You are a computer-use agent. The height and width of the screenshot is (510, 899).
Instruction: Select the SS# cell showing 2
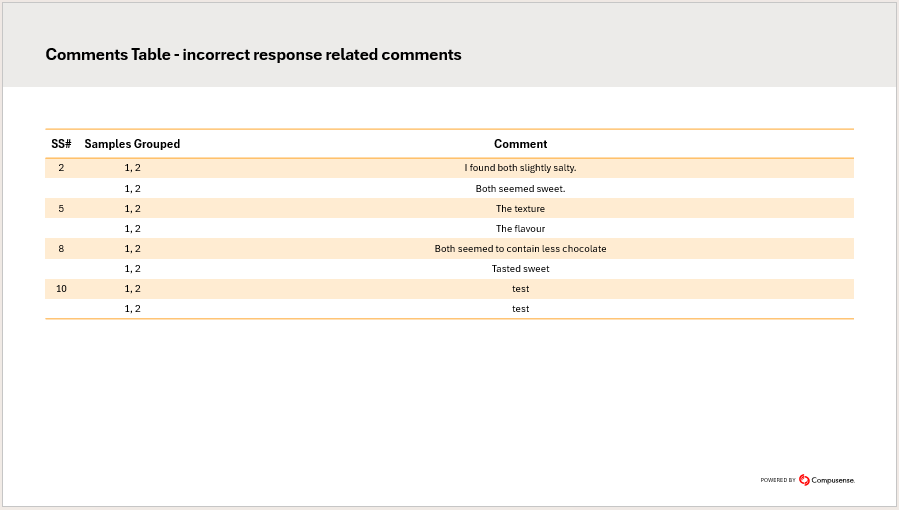click(x=61, y=168)
